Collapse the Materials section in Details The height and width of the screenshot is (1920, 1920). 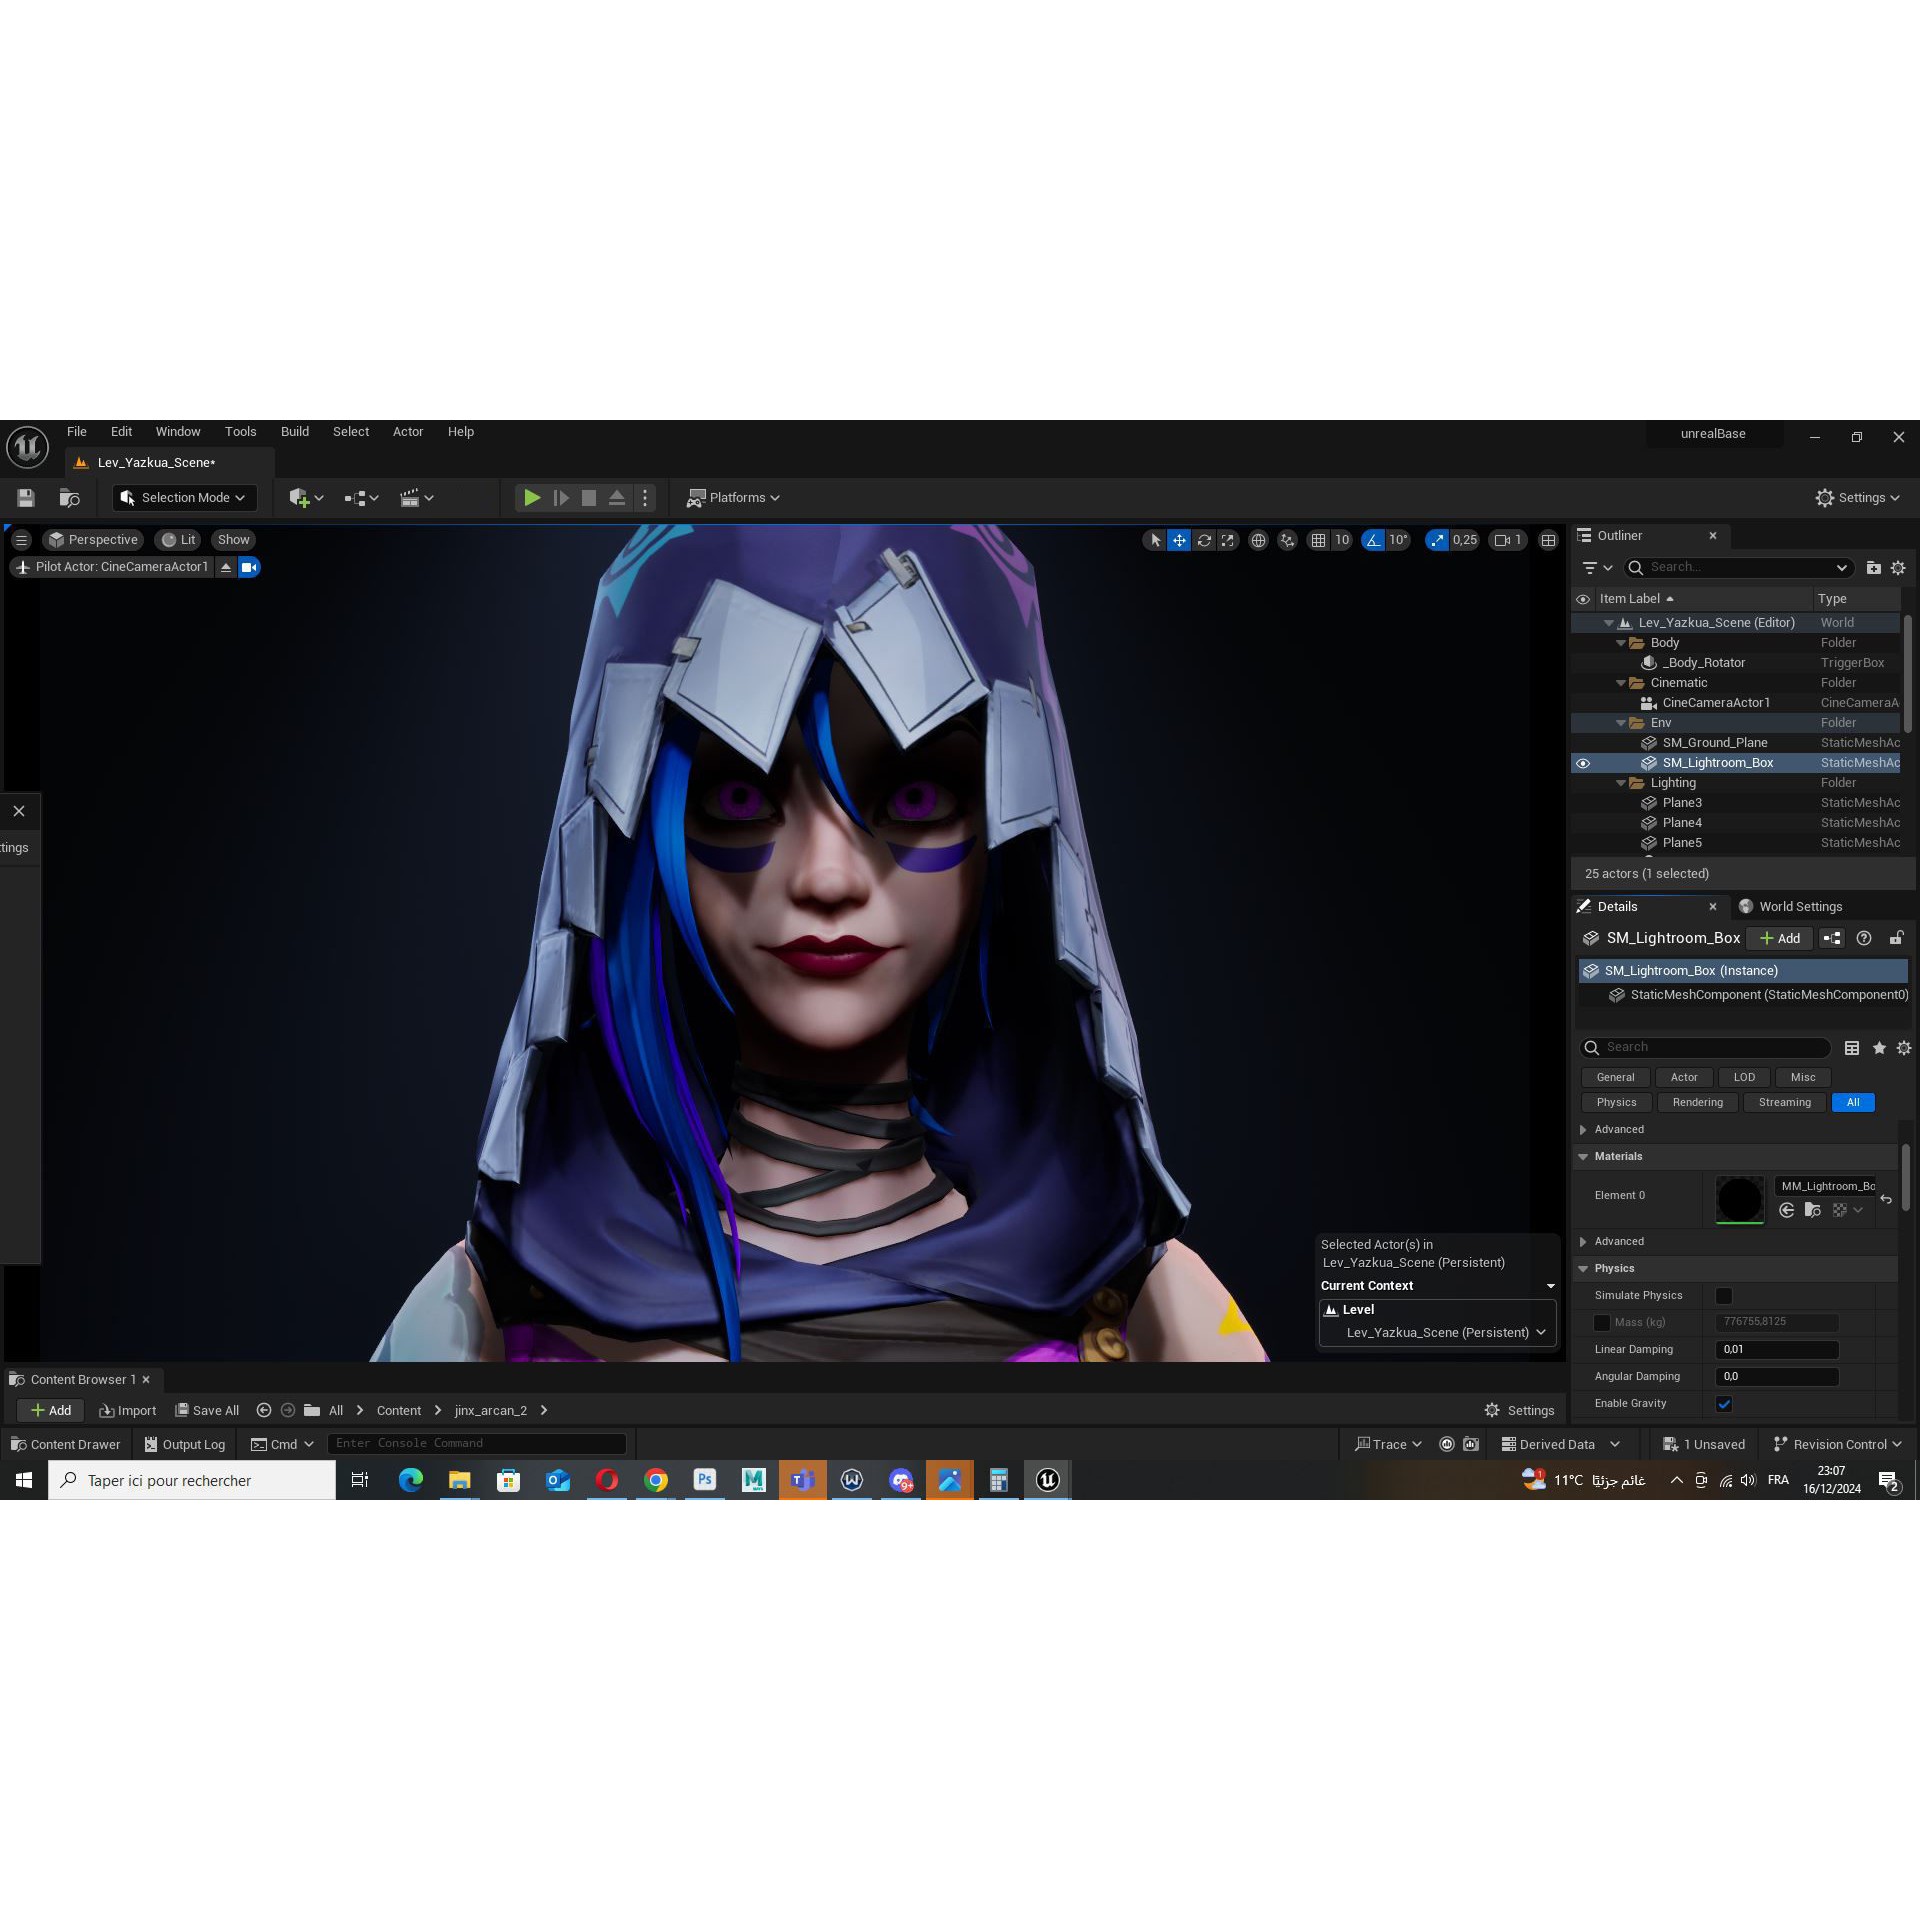click(x=1583, y=1156)
